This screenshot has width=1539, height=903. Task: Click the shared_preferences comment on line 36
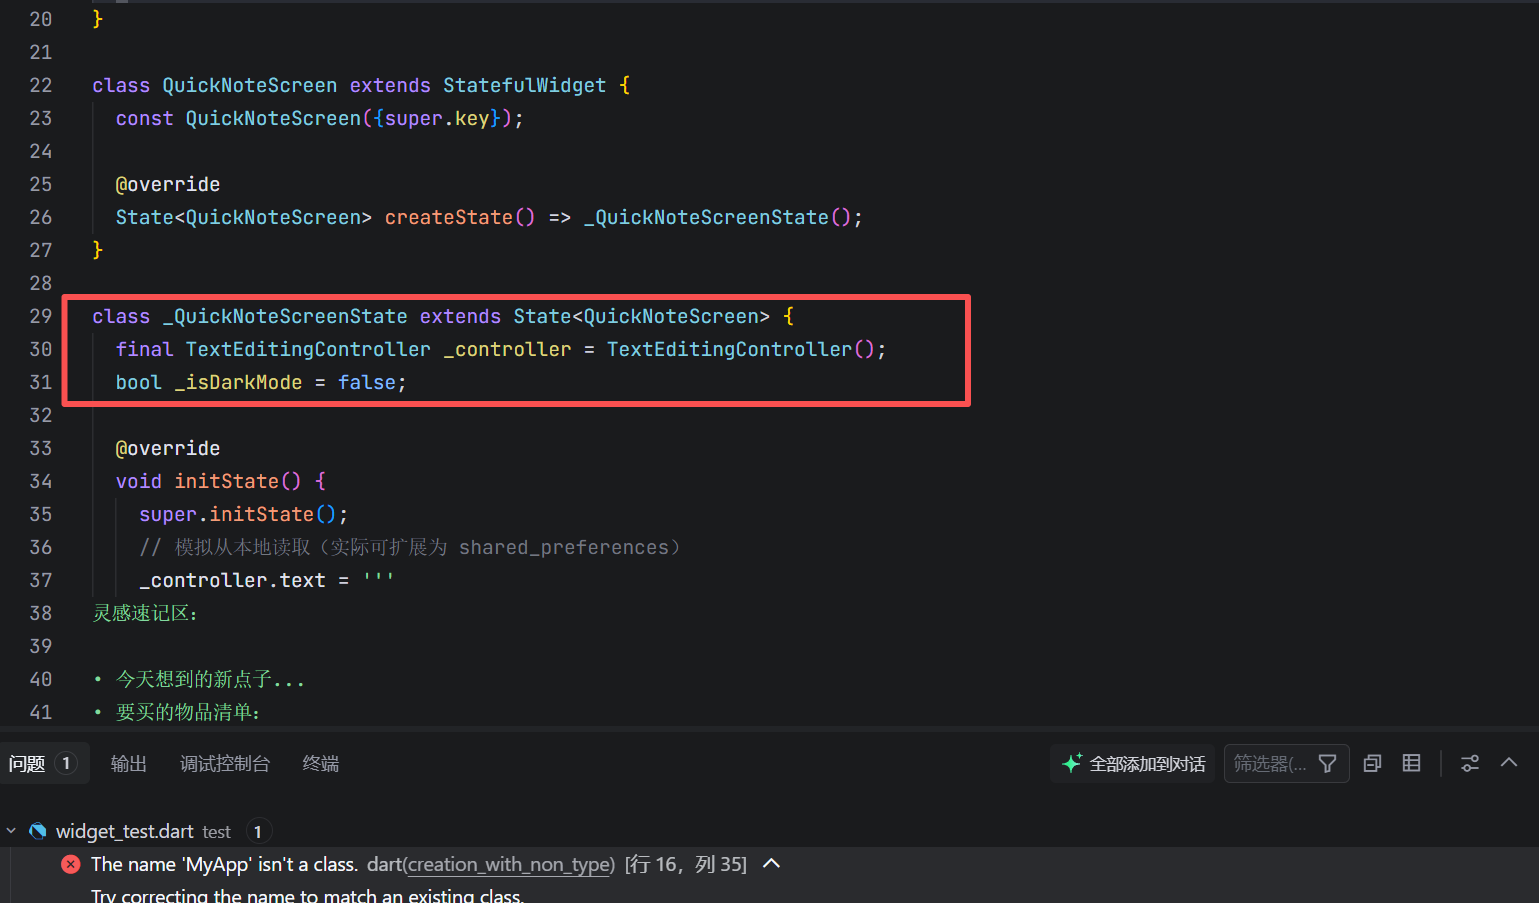coord(564,547)
